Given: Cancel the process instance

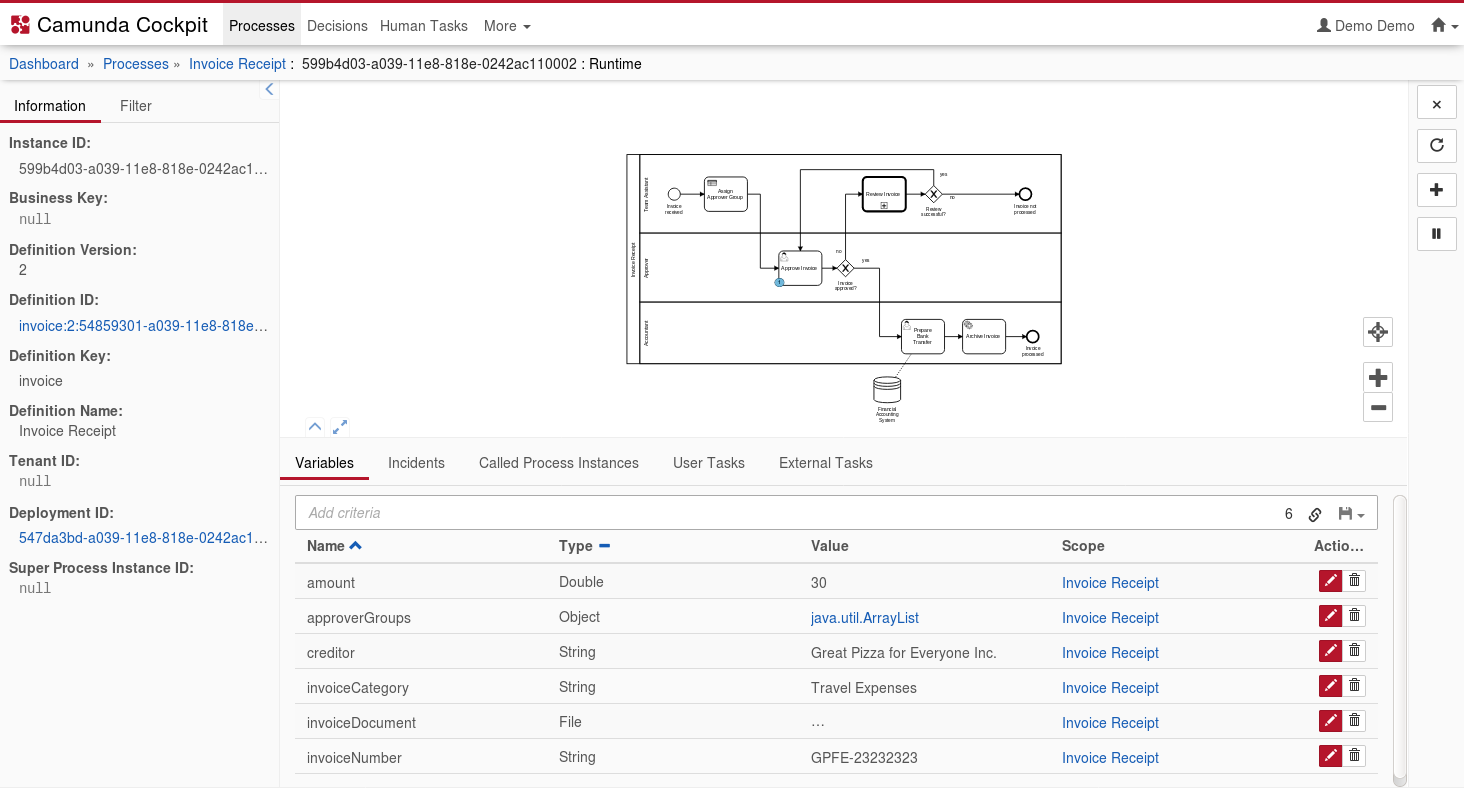Looking at the screenshot, I should [1437, 104].
